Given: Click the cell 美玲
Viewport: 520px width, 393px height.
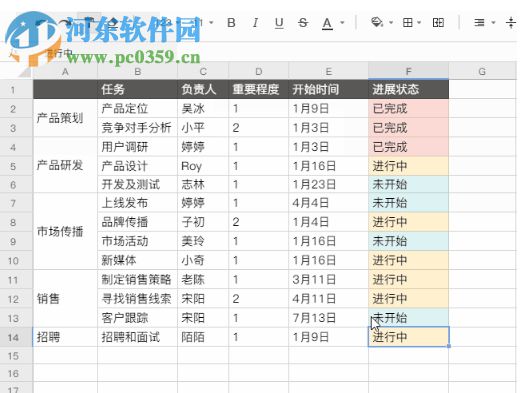Looking at the screenshot, I should pyautogui.click(x=203, y=241).
